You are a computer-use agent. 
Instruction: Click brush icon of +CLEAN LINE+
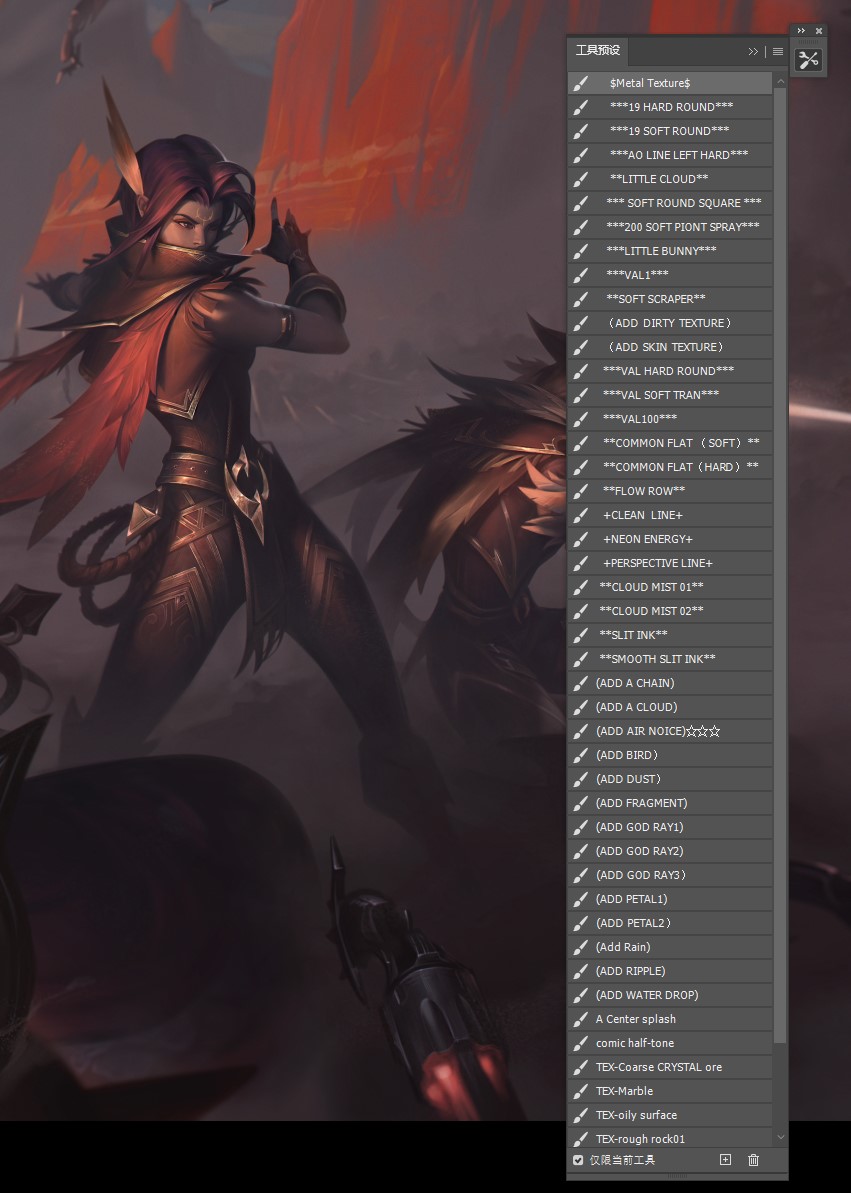pyautogui.click(x=581, y=515)
